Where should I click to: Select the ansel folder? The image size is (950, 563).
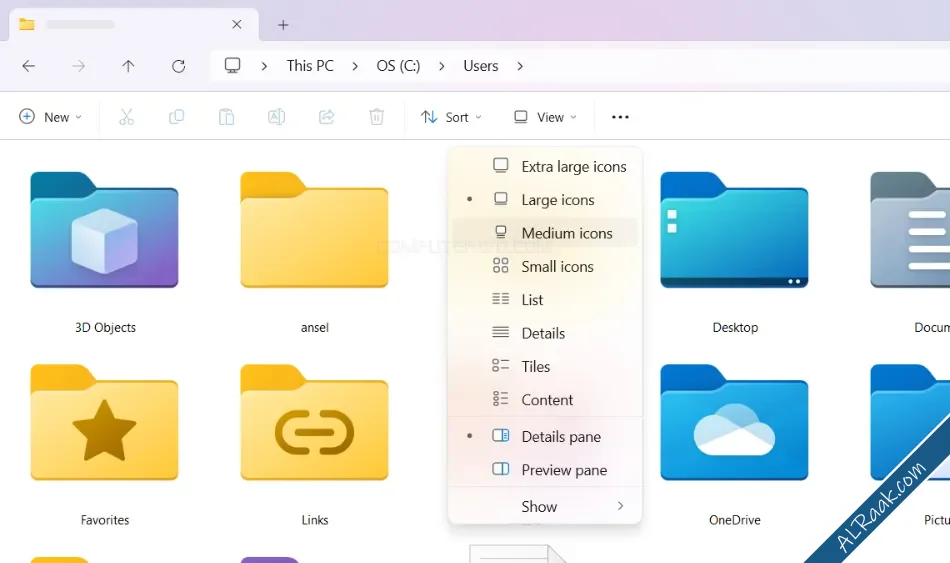pos(314,230)
